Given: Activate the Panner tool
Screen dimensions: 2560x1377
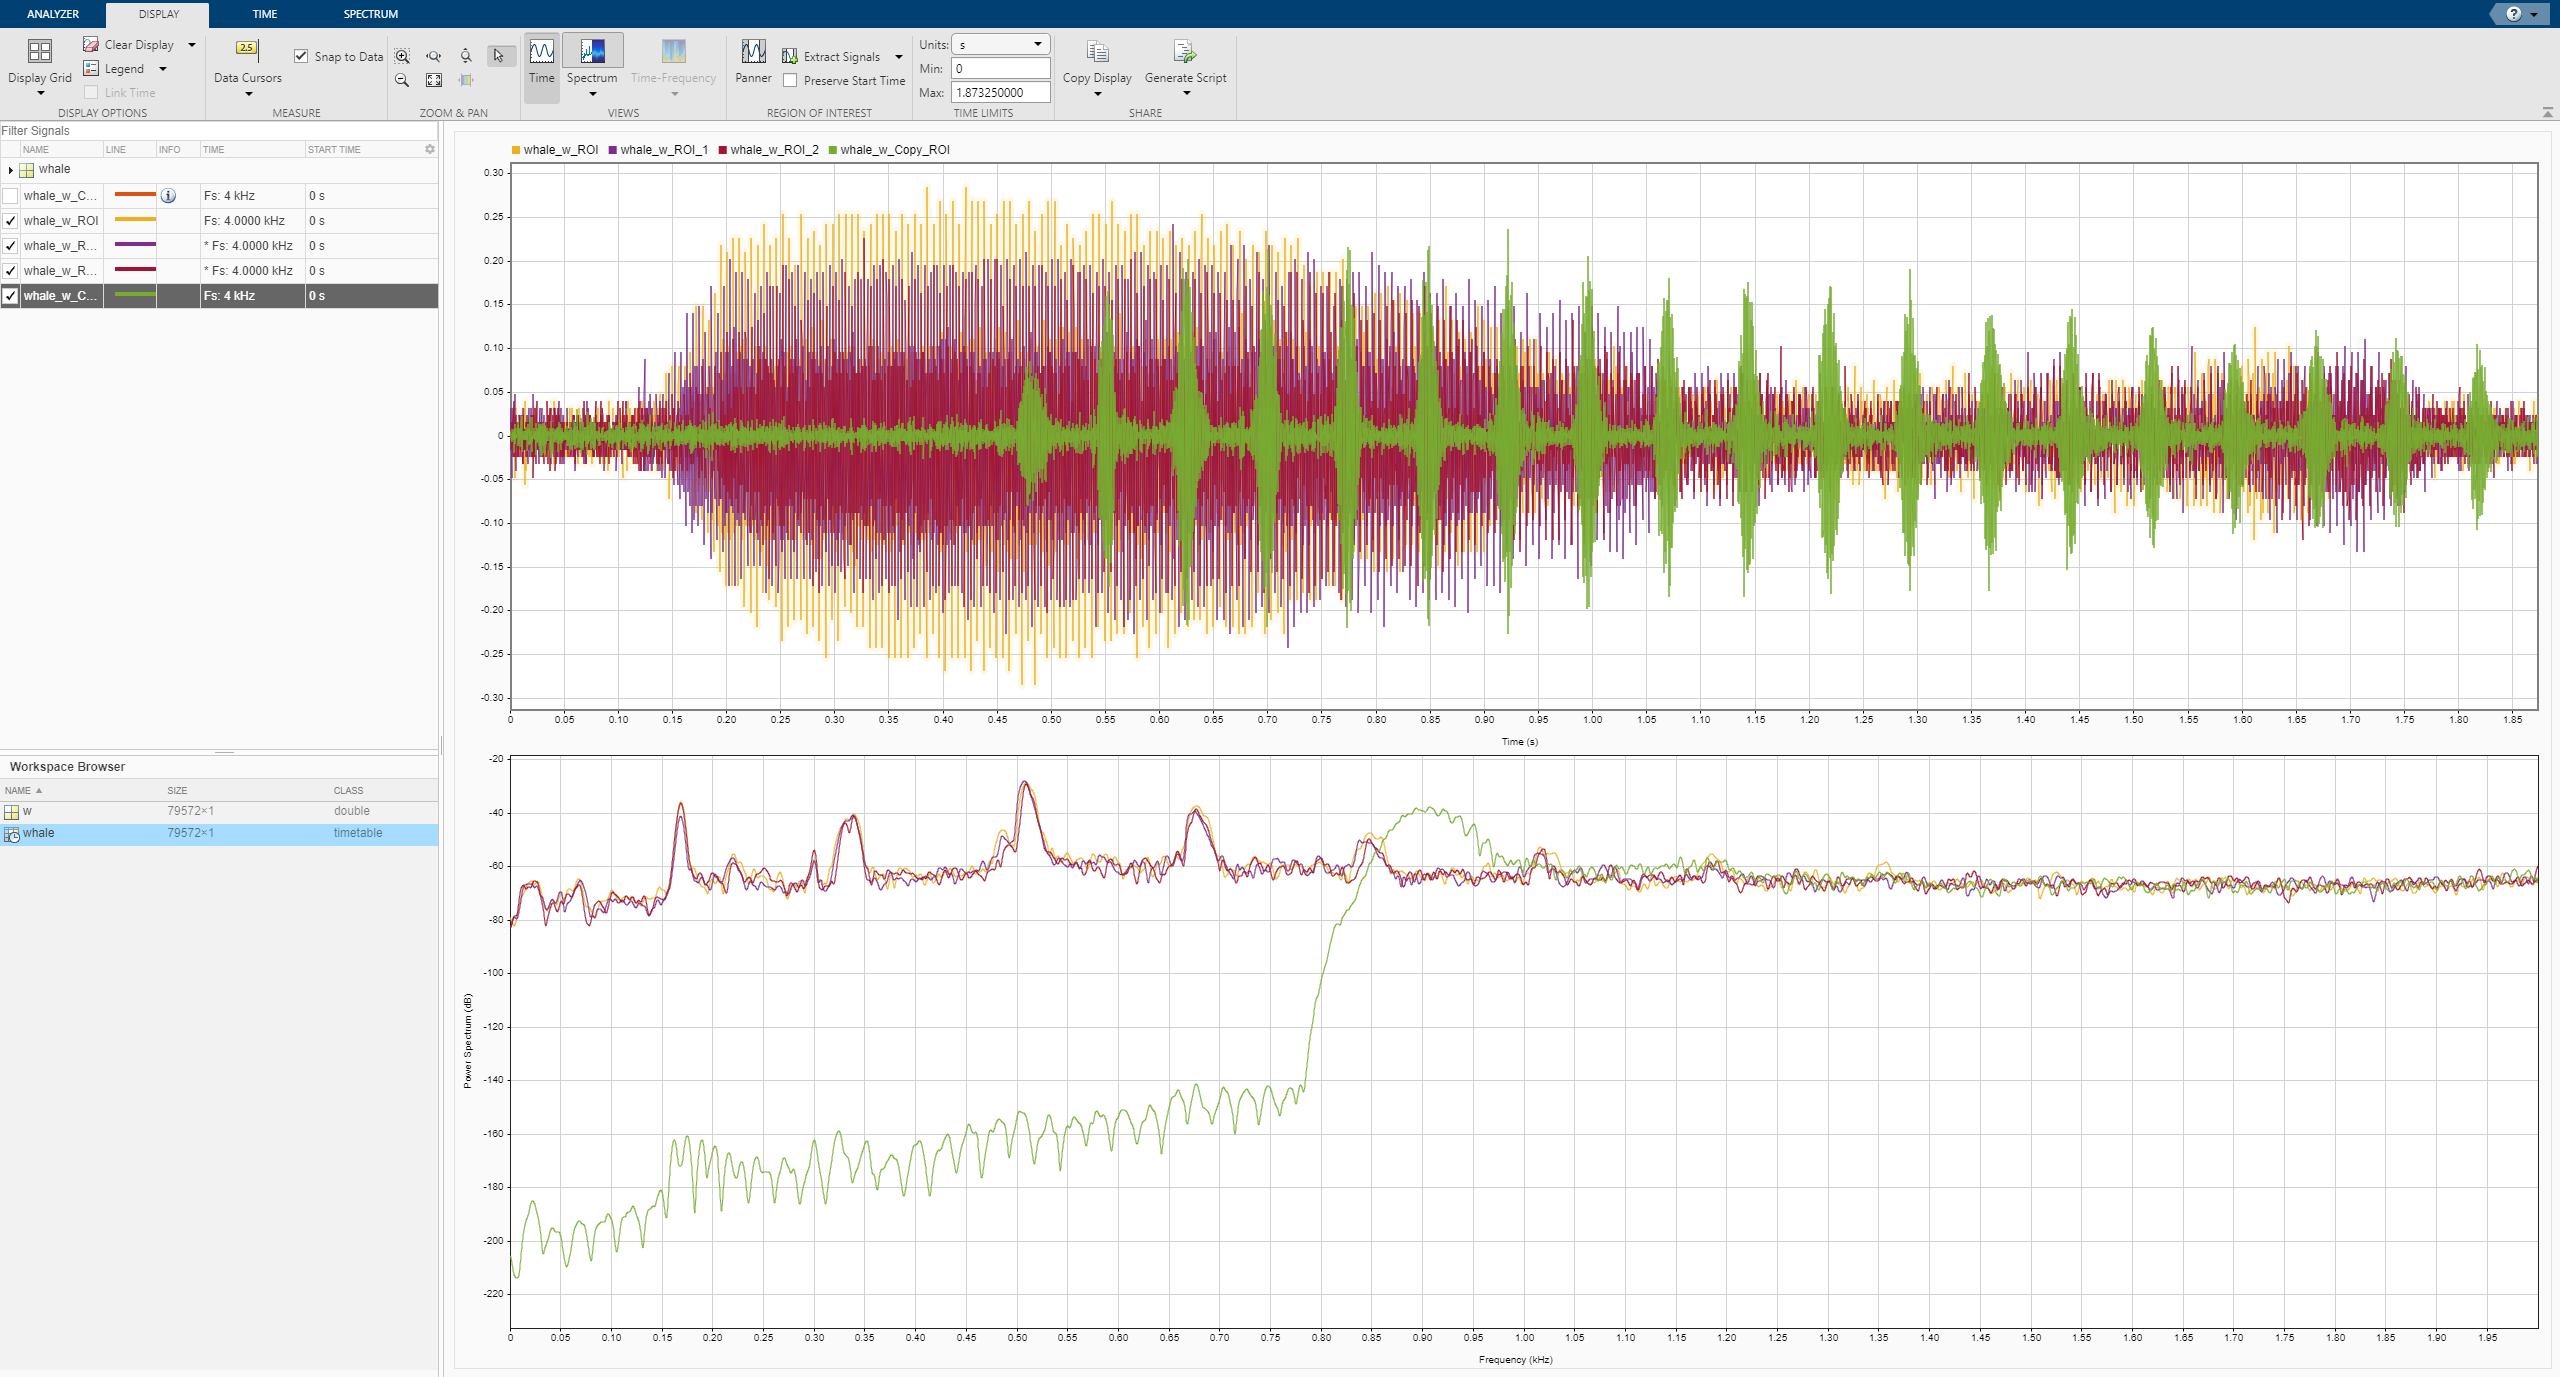Looking at the screenshot, I should 753,53.
